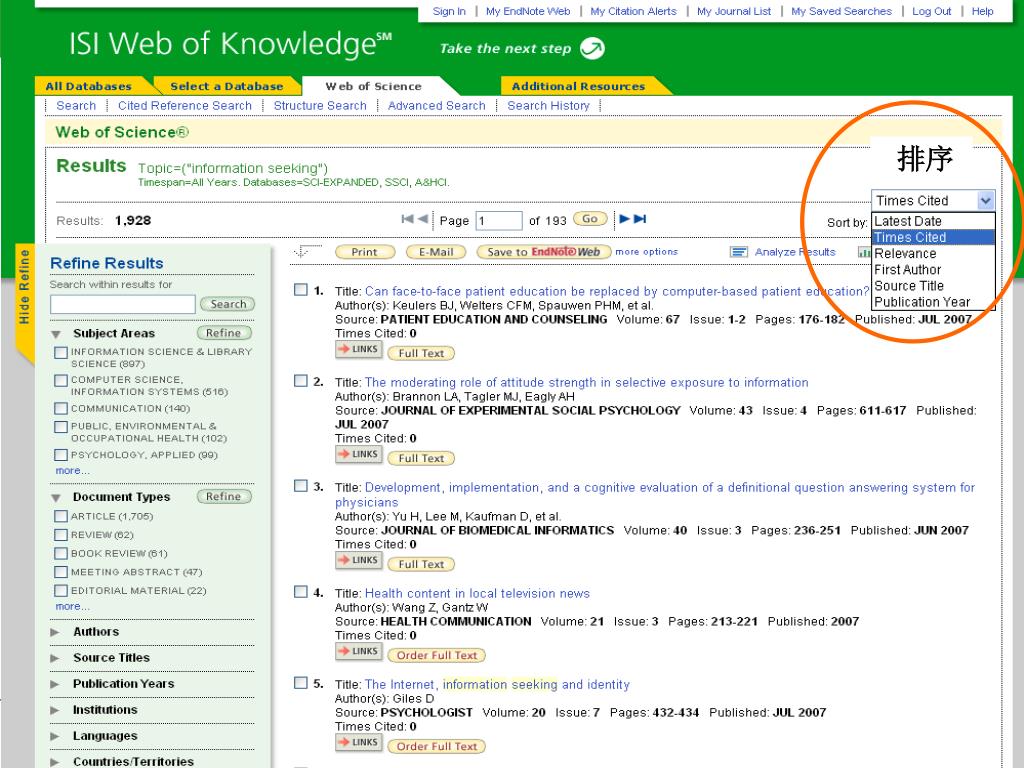Click Search button under Refine Results

coord(228,304)
